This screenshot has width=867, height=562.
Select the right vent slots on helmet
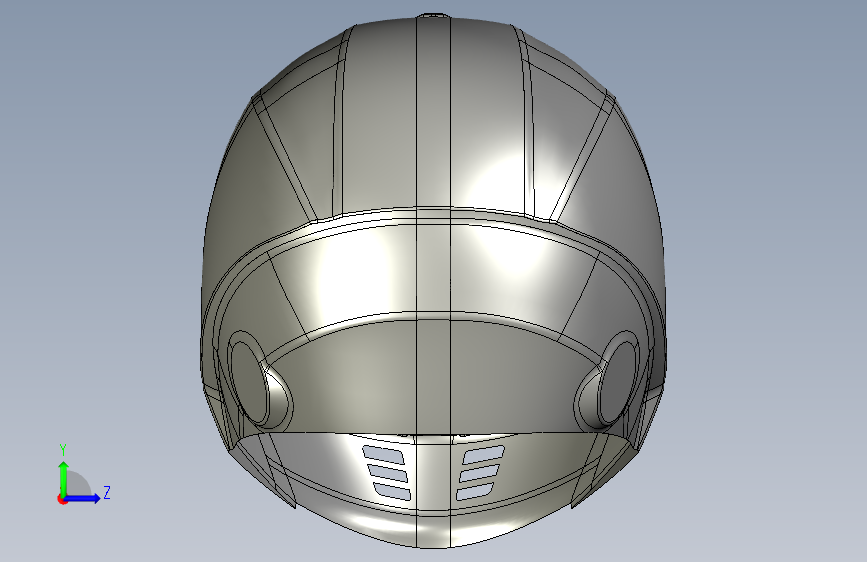(480, 473)
